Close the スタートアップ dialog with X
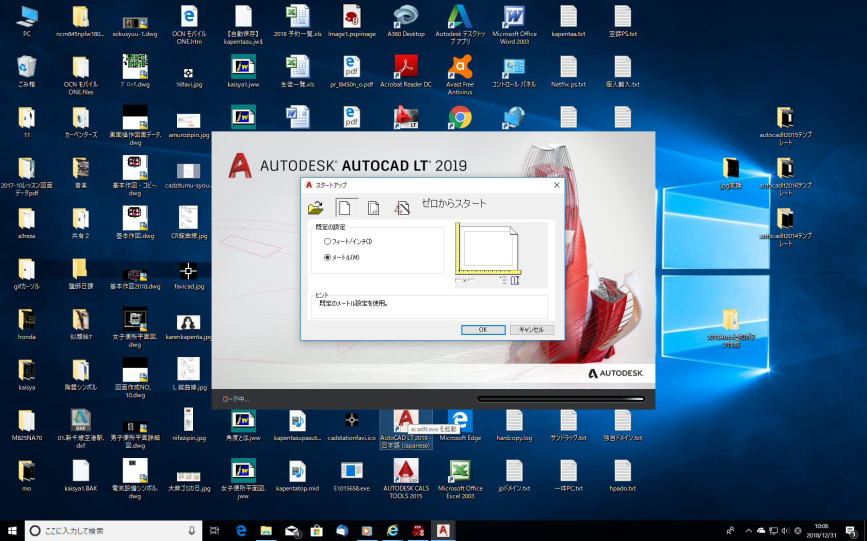 557,185
